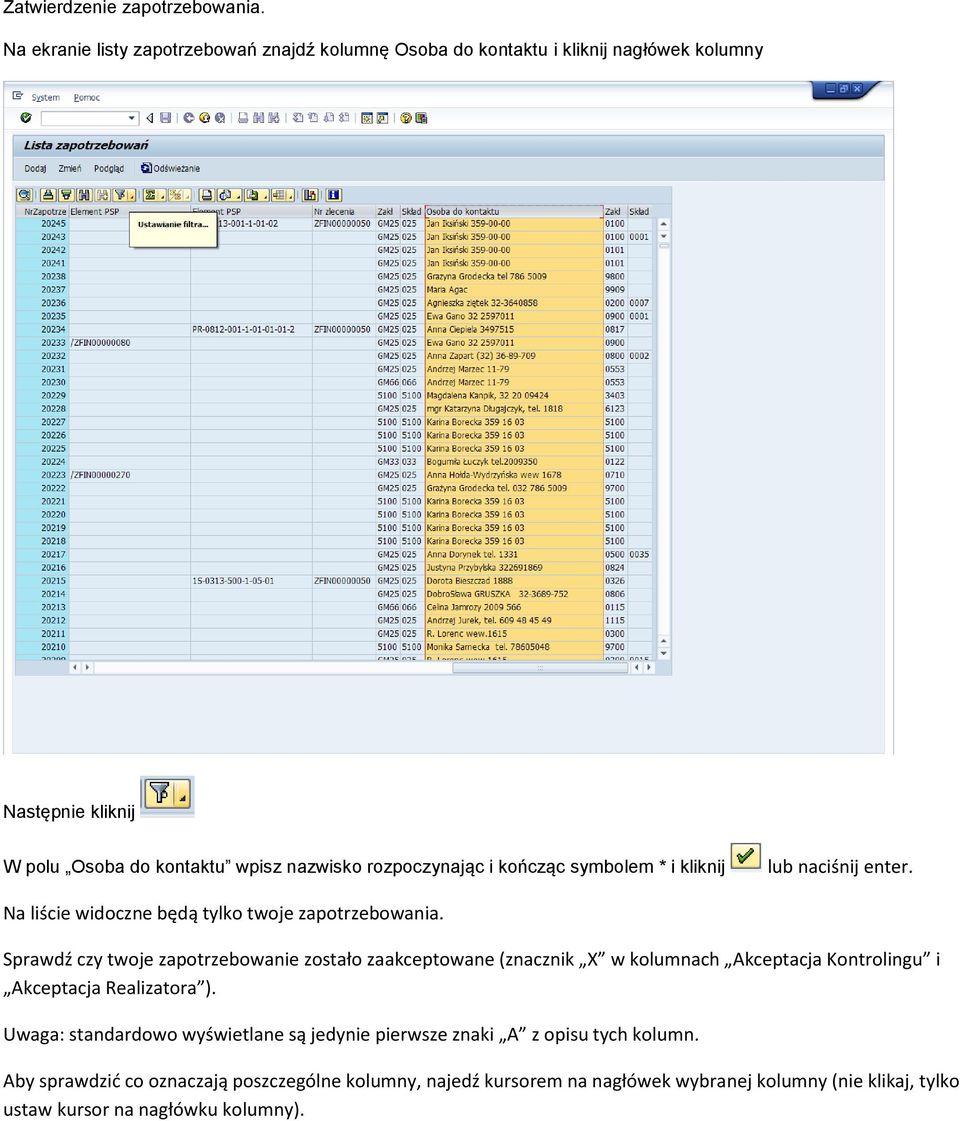Click the Sort descending icon in list toolbar
960x1121 pixels.
(66, 195)
